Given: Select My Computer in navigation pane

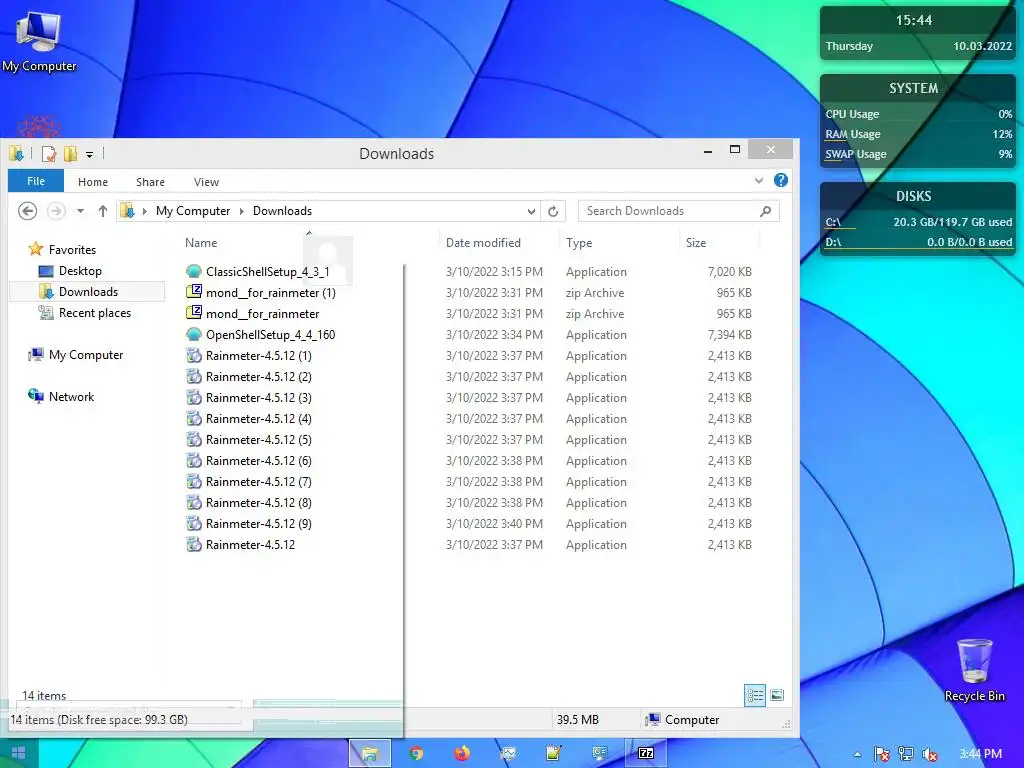Looking at the screenshot, I should pyautogui.click(x=76, y=355).
